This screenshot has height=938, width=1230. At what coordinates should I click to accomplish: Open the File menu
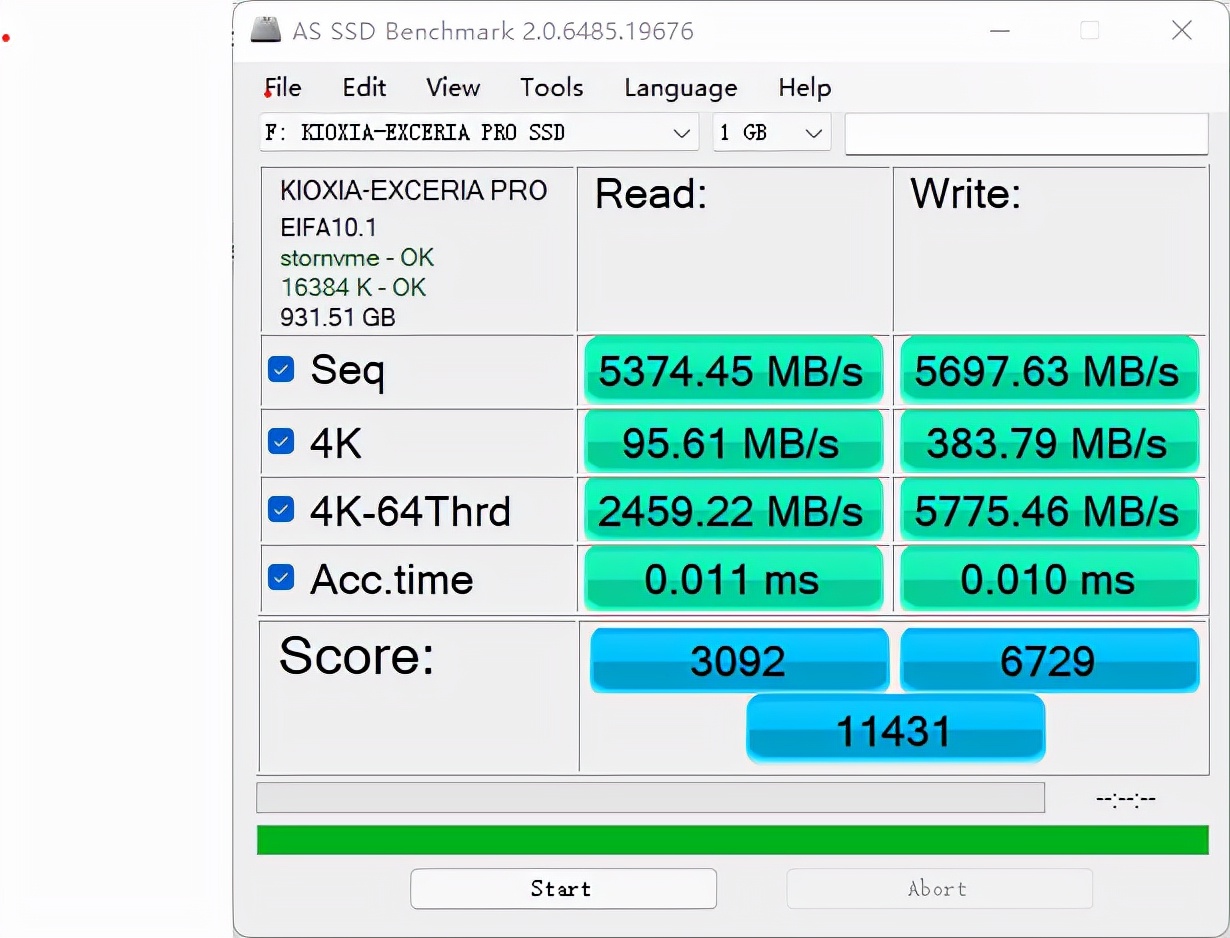283,88
